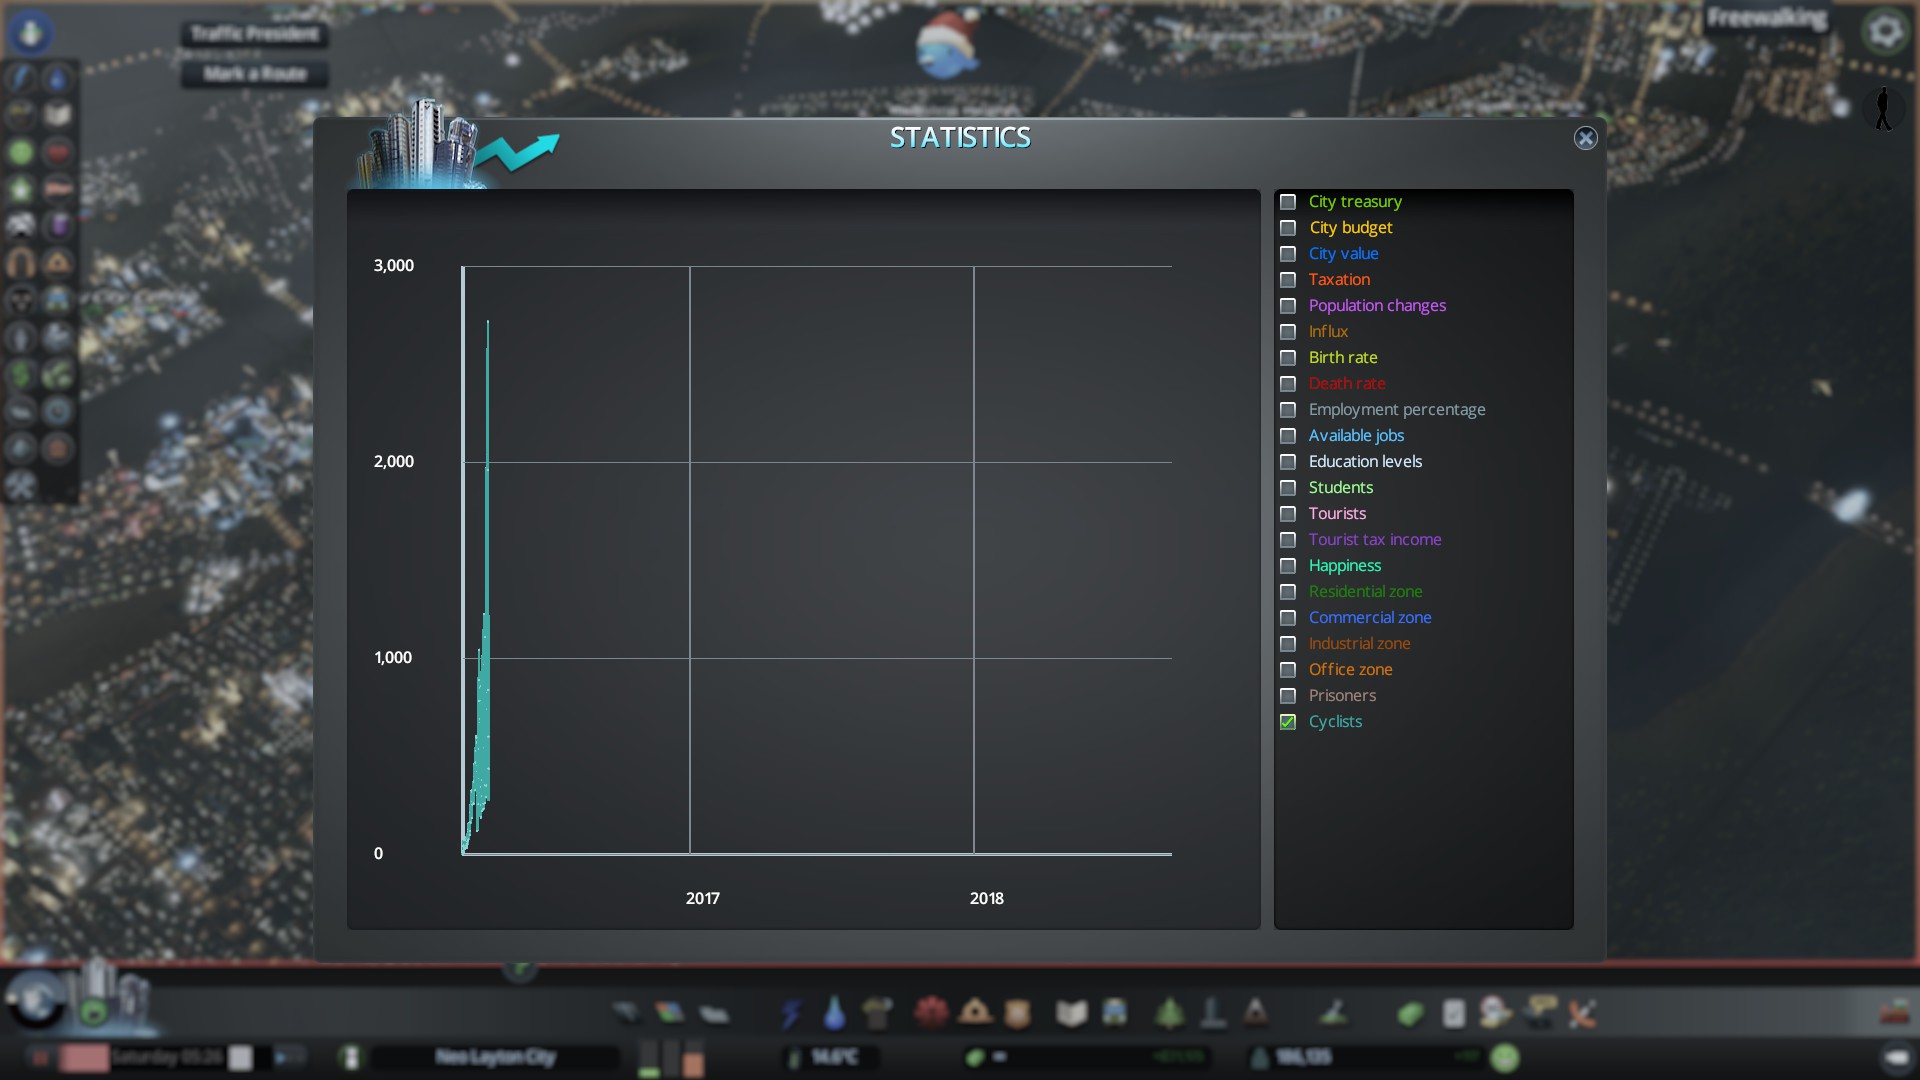Open the Electricity build menu
Image resolution: width=1920 pixels, height=1080 pixels.
pos(791,1013)
